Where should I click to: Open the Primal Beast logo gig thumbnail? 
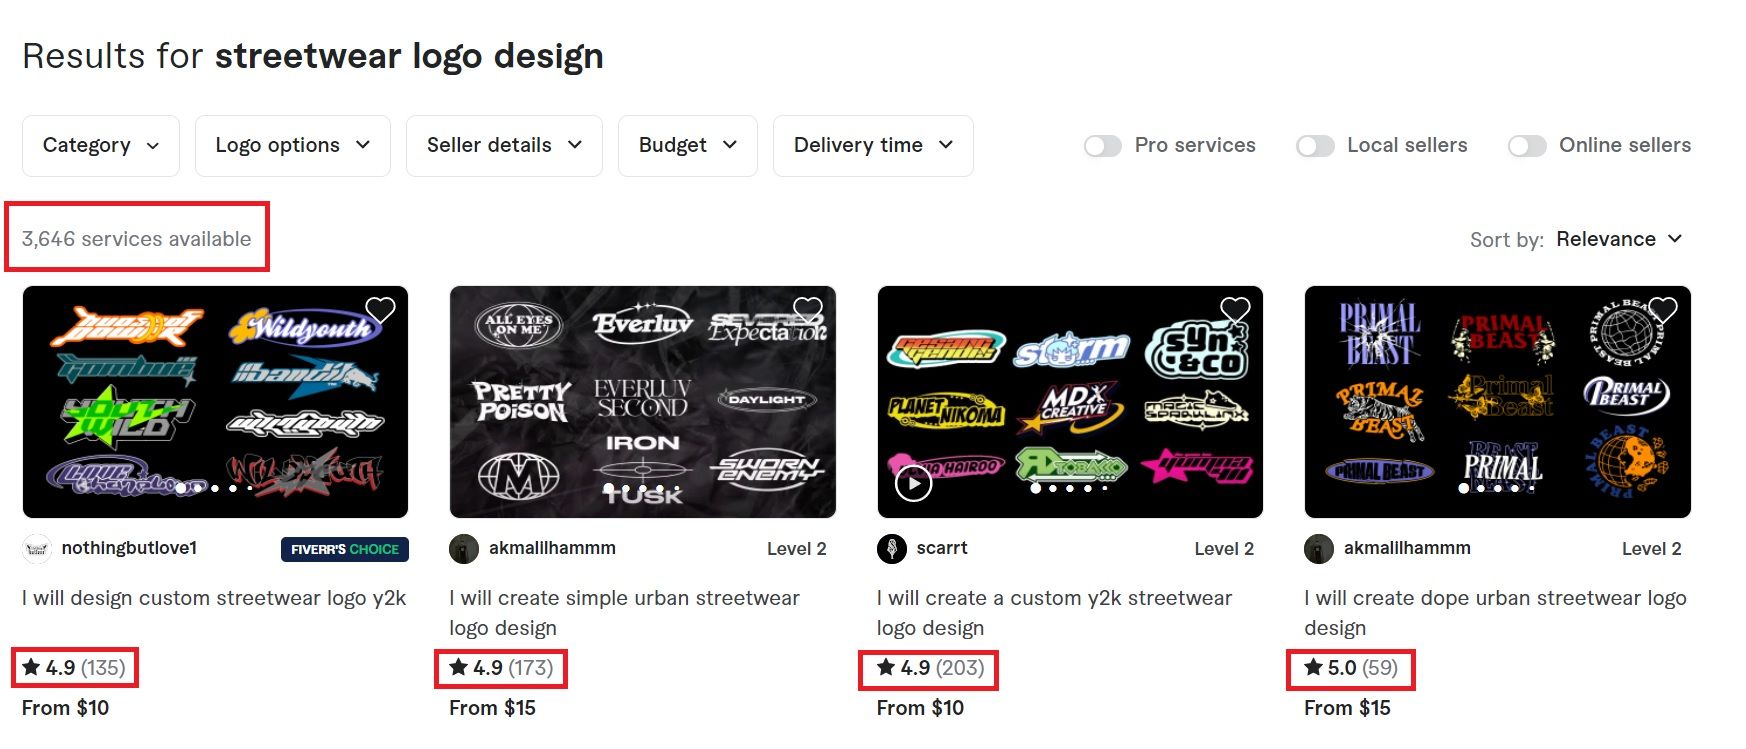(x=1497, y=402)
